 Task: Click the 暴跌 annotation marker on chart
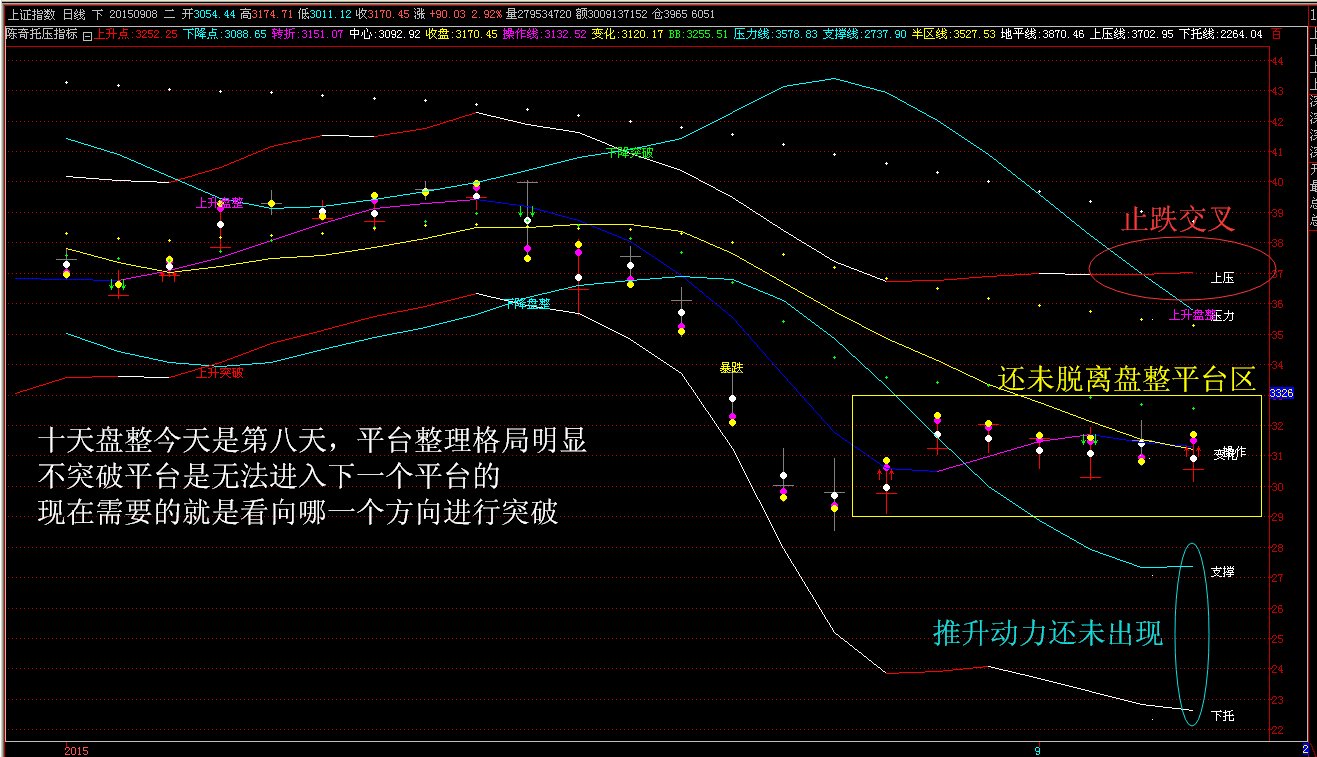732,369
